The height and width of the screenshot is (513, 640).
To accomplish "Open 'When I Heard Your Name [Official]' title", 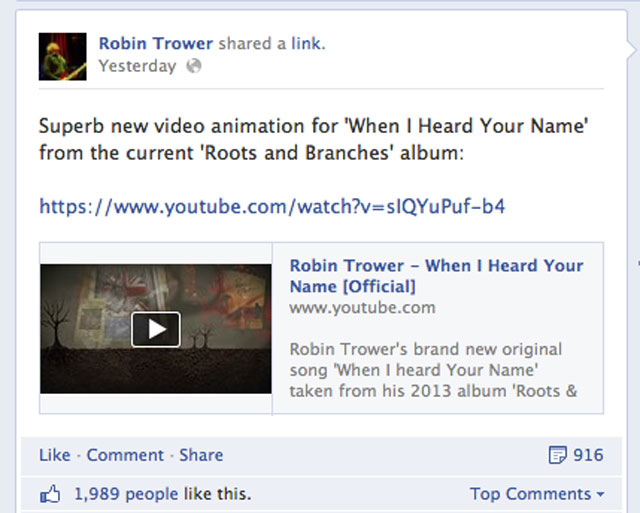I will [x=436, y=276].
